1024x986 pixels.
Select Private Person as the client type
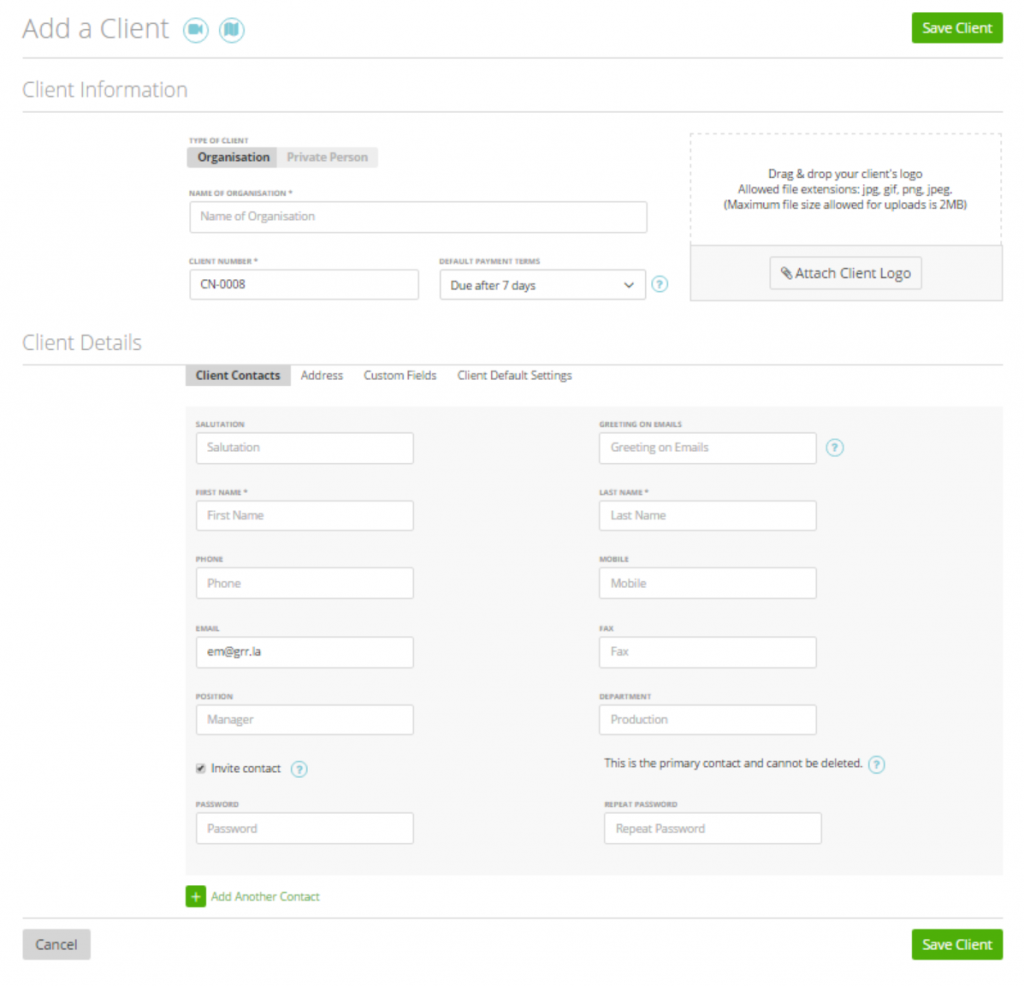click(x=327, y=157)
